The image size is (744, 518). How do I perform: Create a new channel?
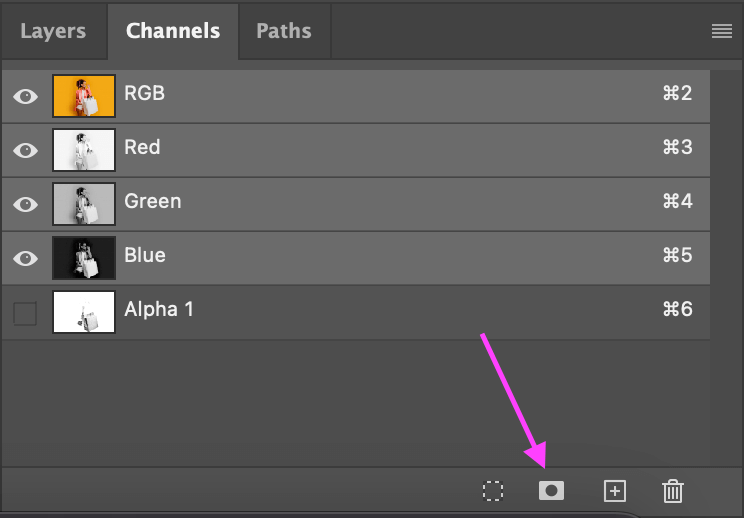click(615, 490)
